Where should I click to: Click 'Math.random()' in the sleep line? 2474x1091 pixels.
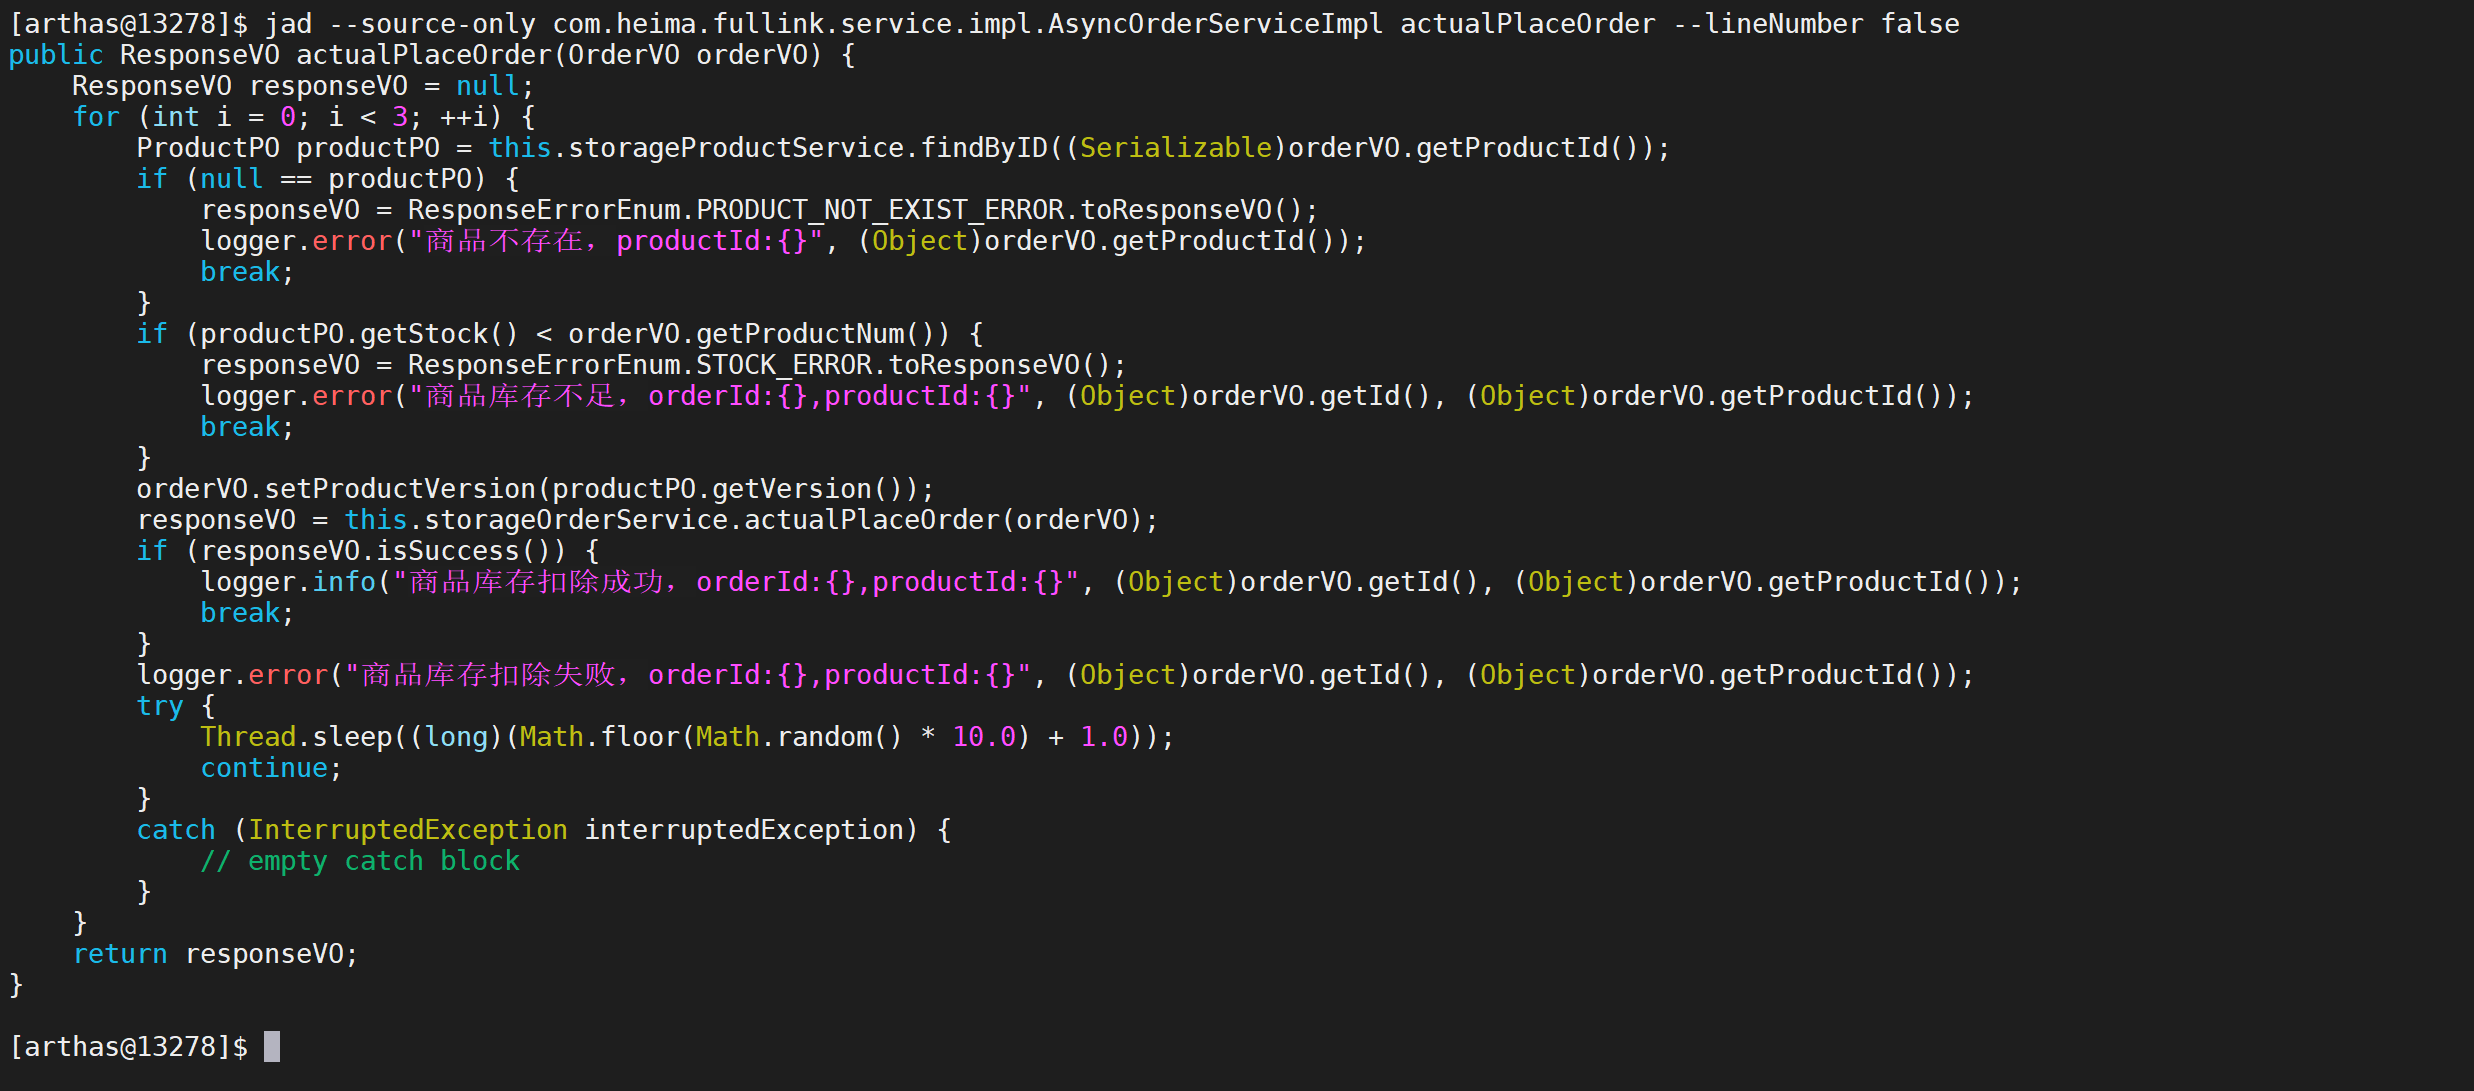[800, 737]
